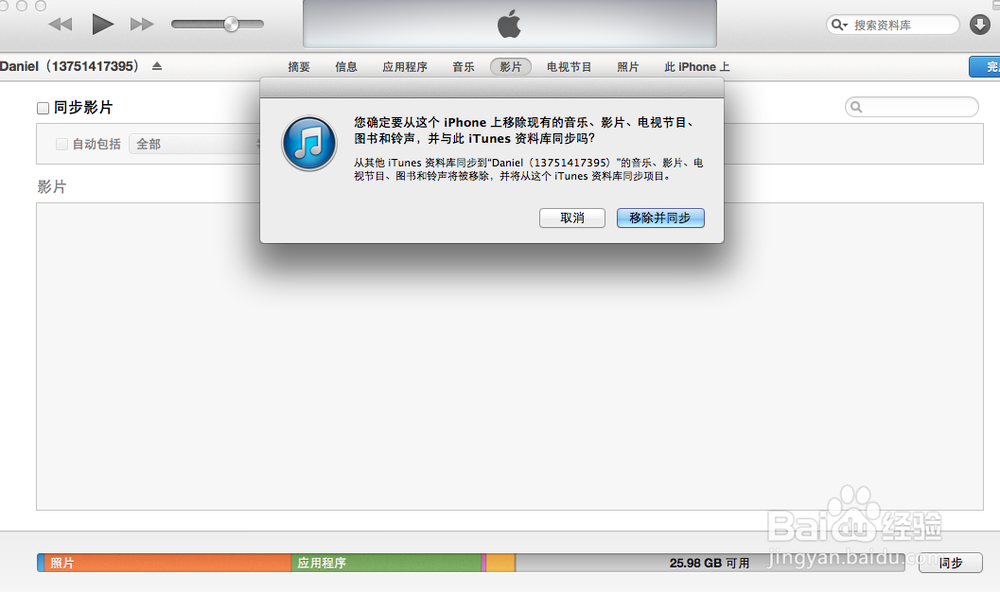Enable the 同步影片 checkbox
Viewport: 1000px width, 592px height.
pos(43,108)
